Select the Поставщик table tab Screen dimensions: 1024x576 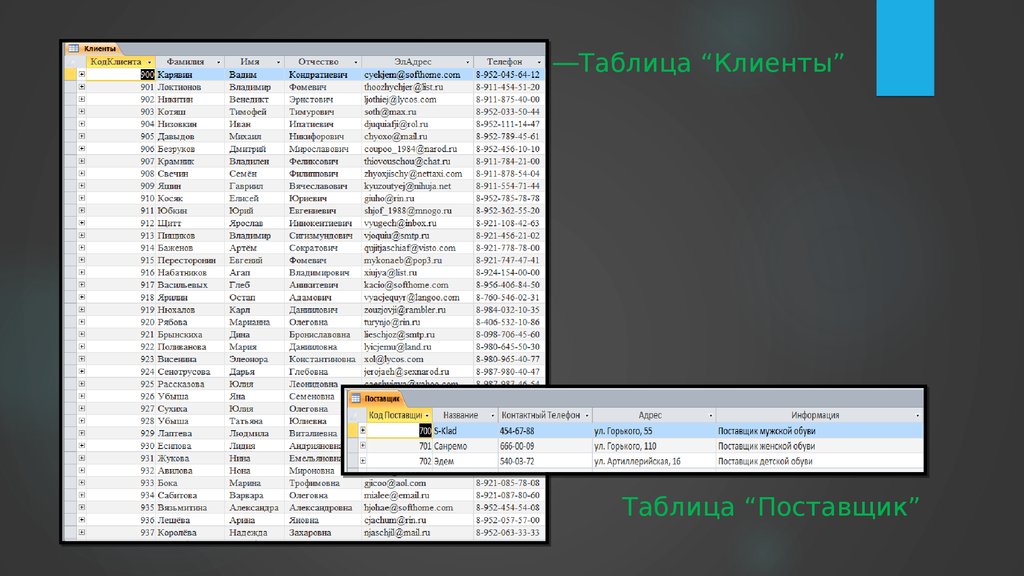[381, 398]
